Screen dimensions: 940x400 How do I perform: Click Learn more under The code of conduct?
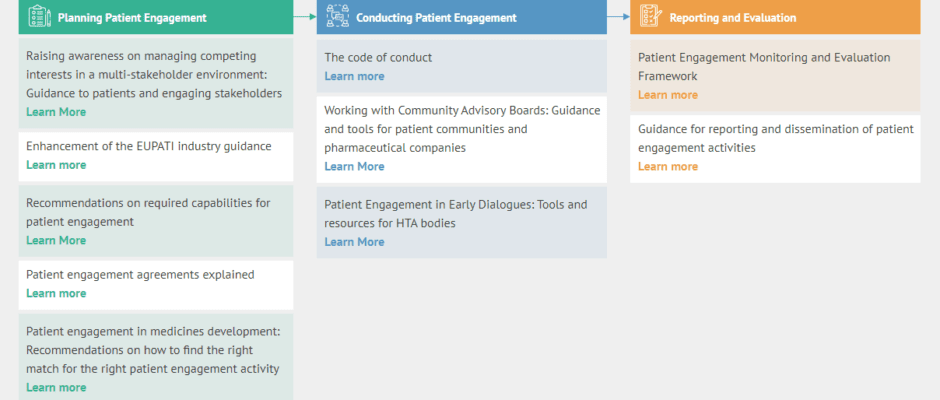pos(354,76)
